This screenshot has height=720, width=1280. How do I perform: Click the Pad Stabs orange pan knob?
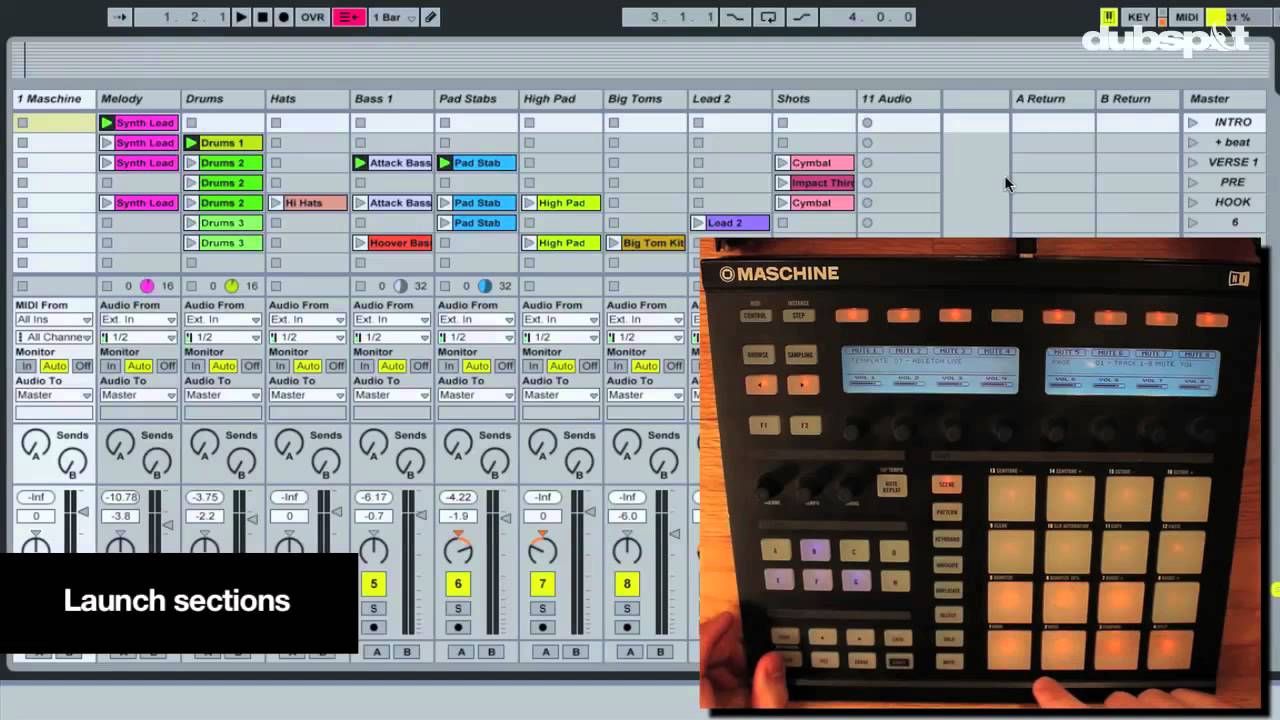(x=458, y=549)
